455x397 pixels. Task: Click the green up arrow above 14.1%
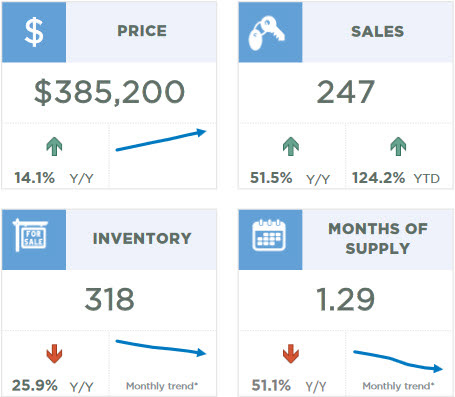pos(54,147)
